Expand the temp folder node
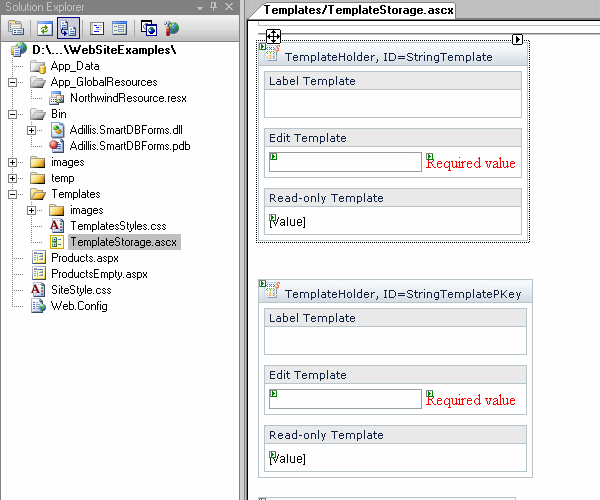The width and height of the screenshot is (600, 500). [12, 179]
